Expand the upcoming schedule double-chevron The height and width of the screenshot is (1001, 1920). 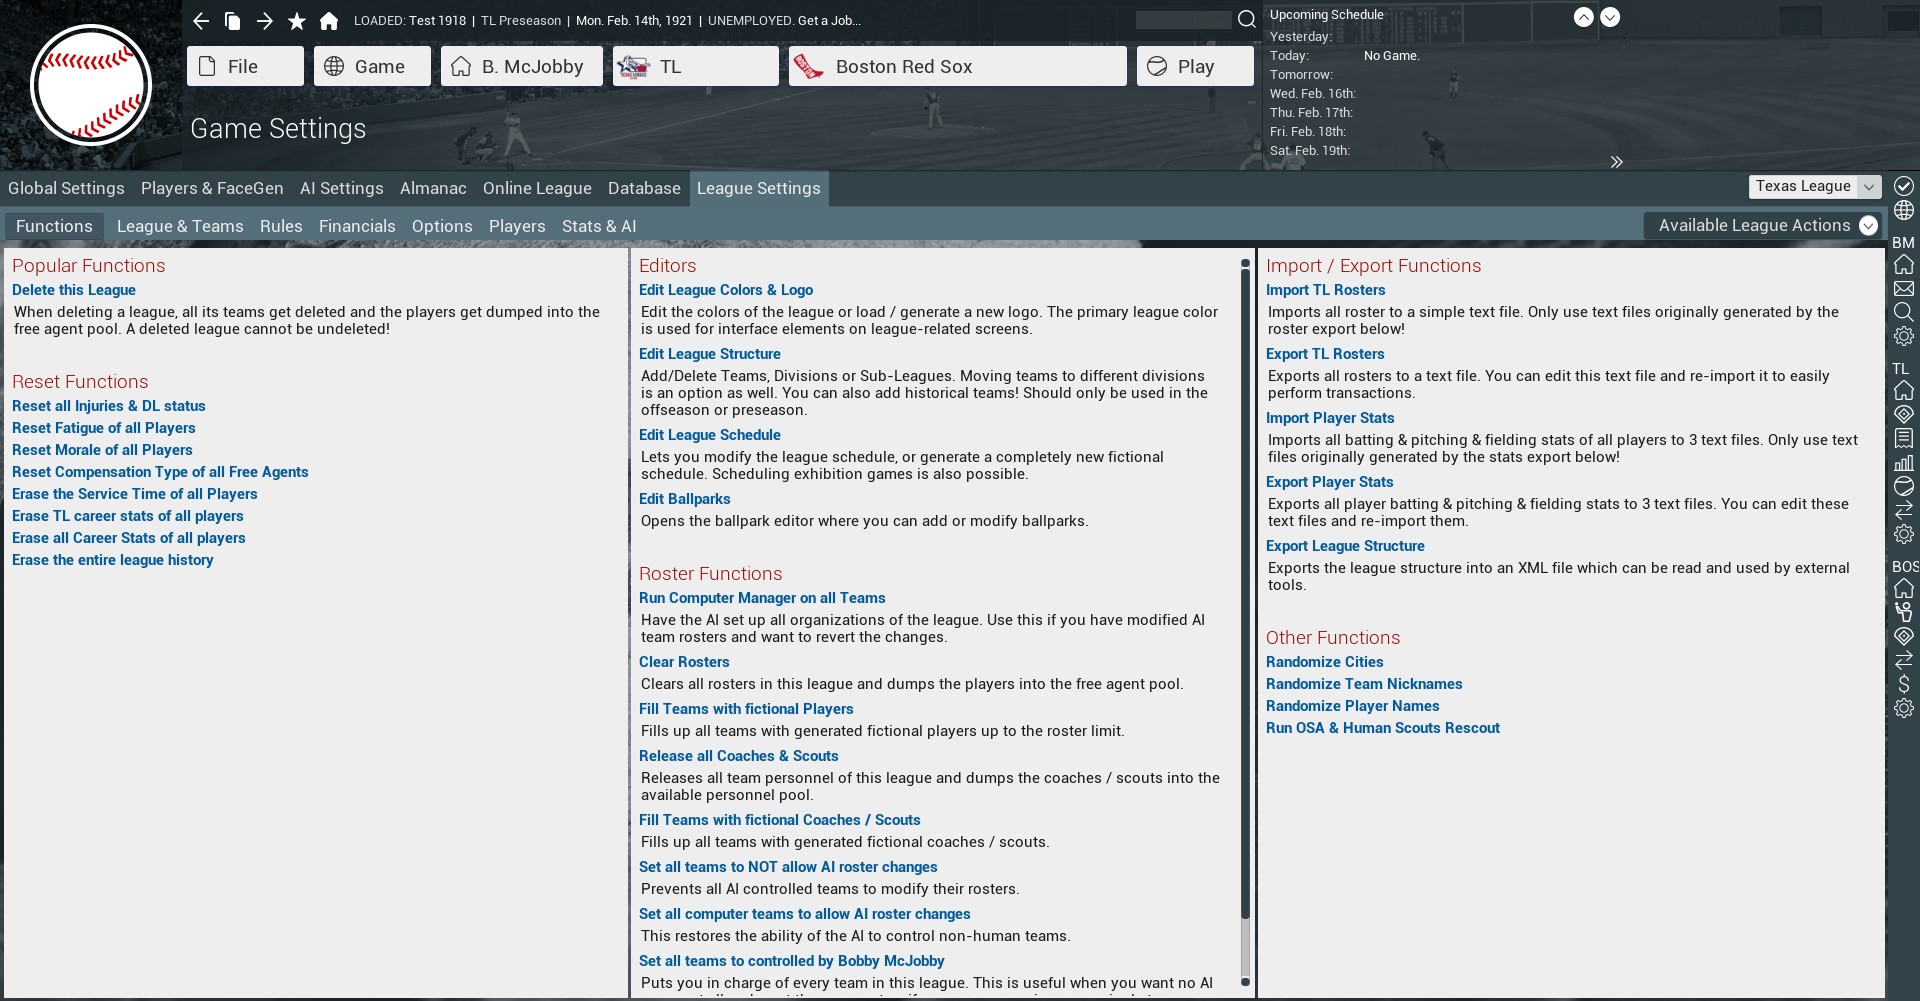pyautogui.click(x=1616, y=162)
